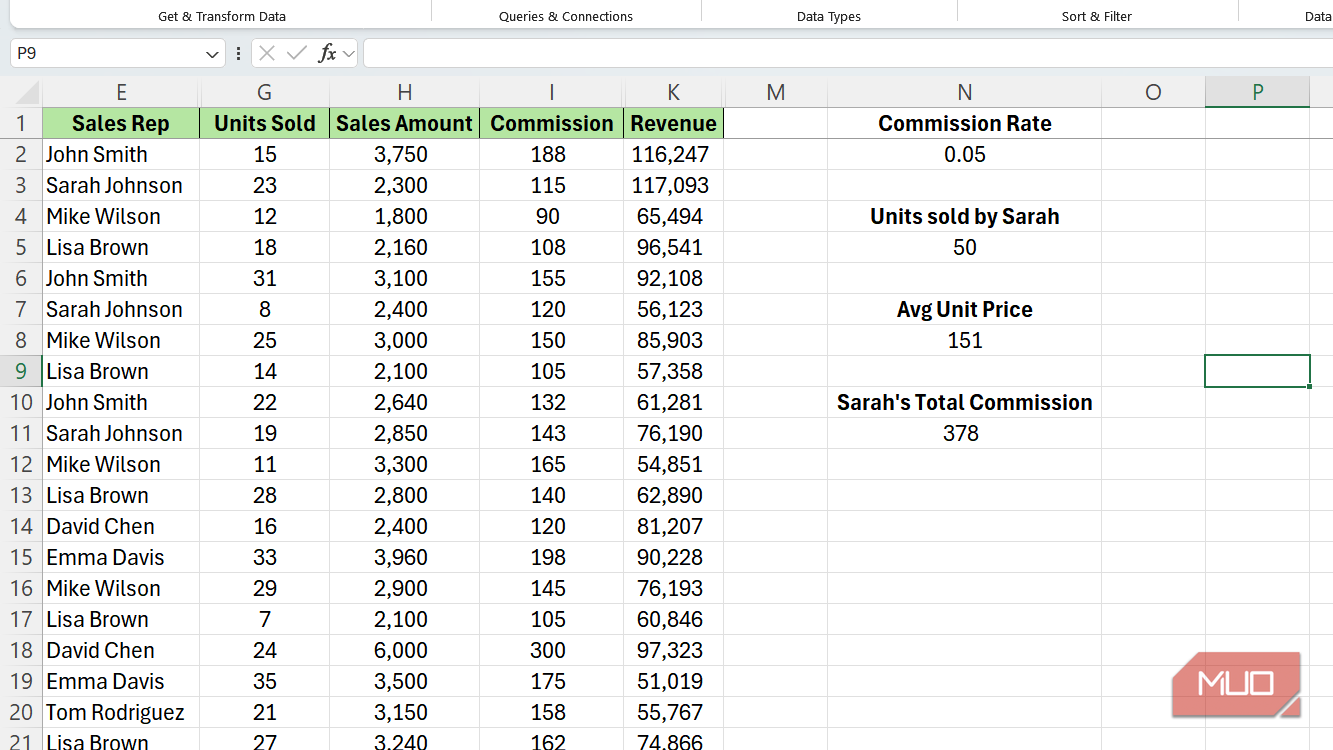1333x750 pixels.
Task: Select the revenue cell showing 116,247
Action: [x=673, y=155]
